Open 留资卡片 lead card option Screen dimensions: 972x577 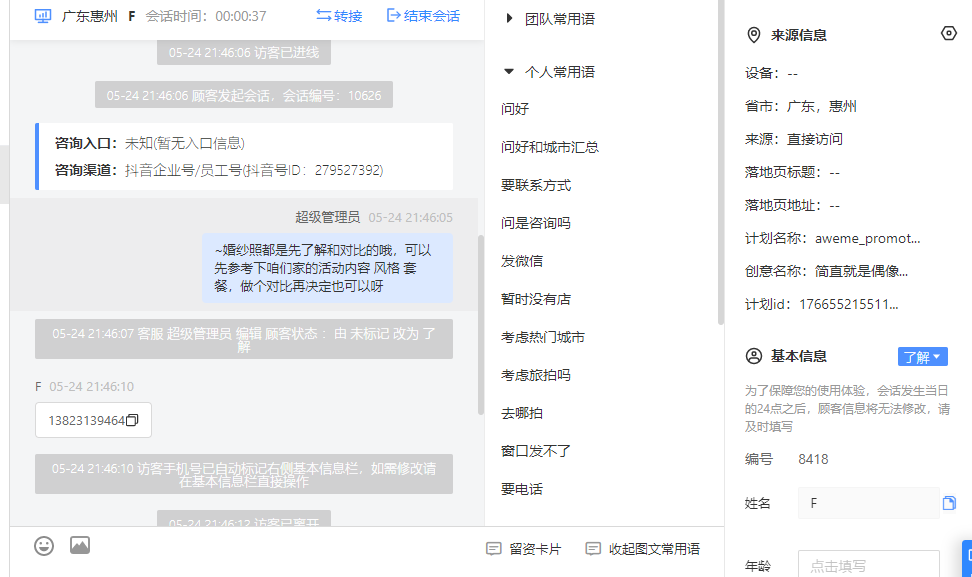point(524,549)
